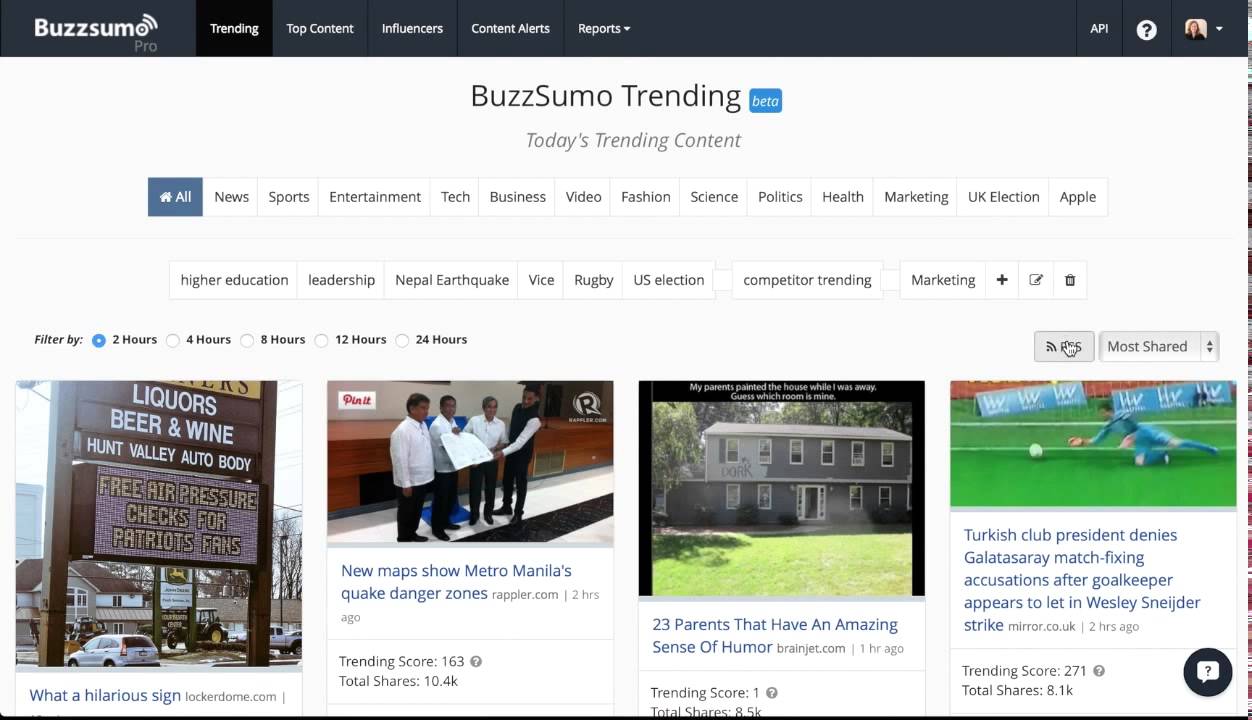
Task: Select the Marketing category in the top row
Action: point(916,197)
